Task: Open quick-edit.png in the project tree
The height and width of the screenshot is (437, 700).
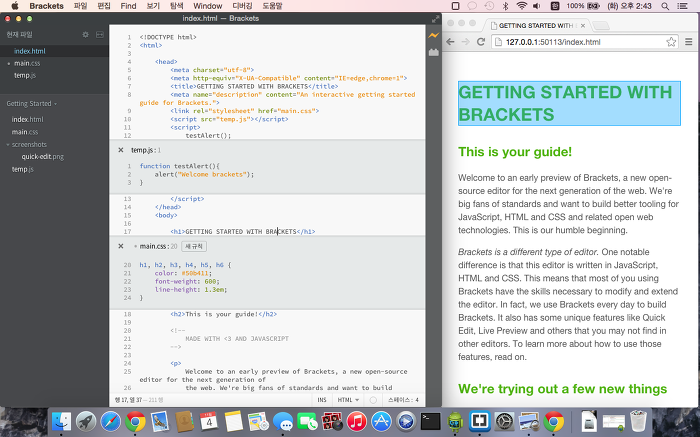Action: pos(42,157)
